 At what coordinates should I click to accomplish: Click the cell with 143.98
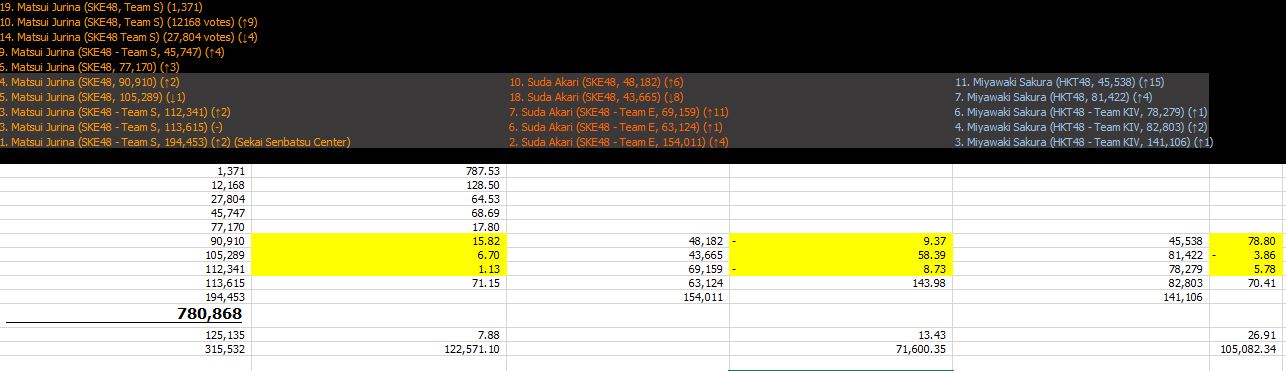[841, 283]
